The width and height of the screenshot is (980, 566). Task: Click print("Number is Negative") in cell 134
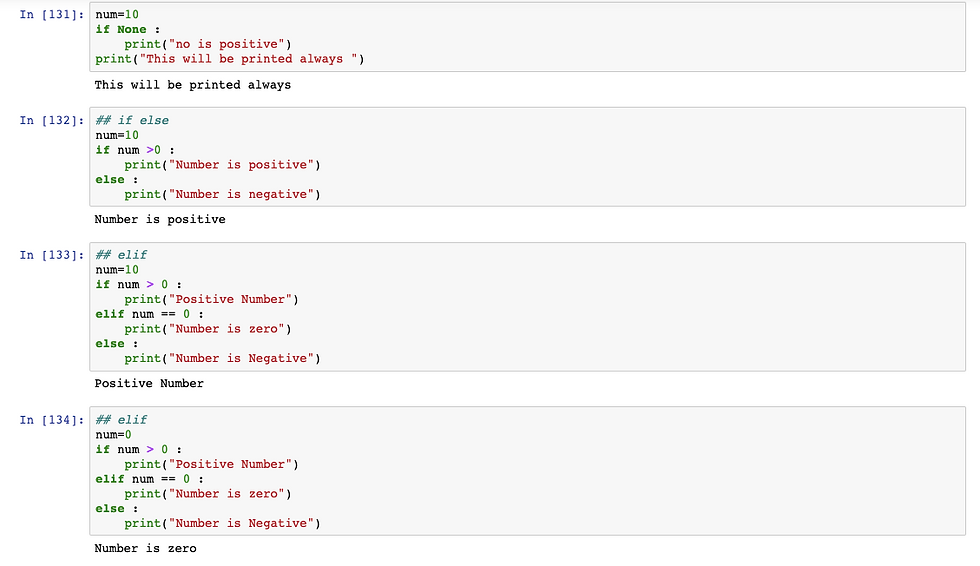[222, 524]
